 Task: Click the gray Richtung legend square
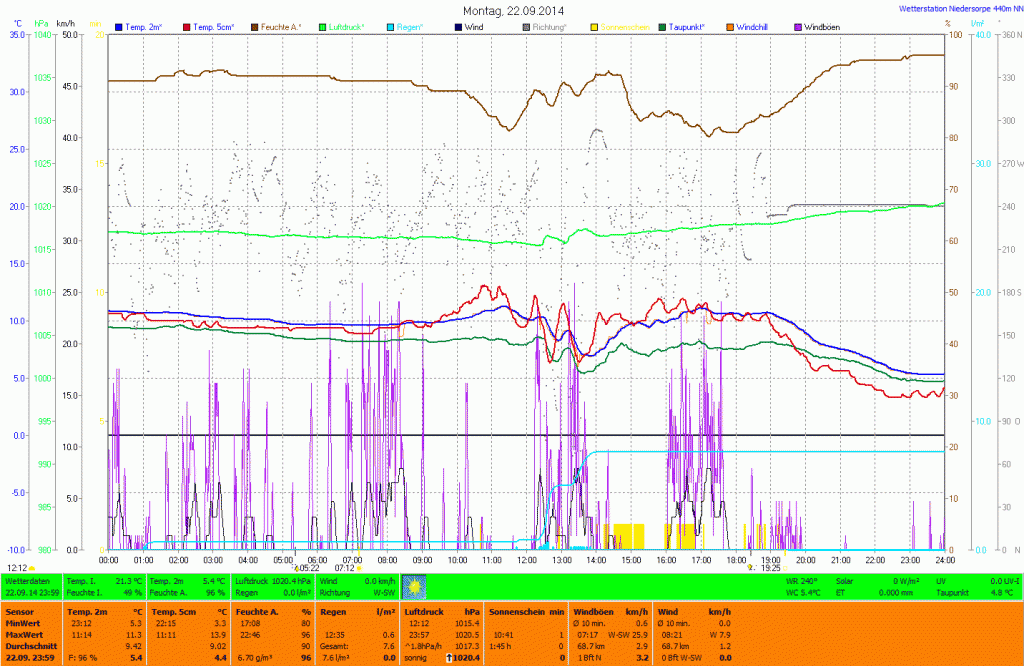526,27
